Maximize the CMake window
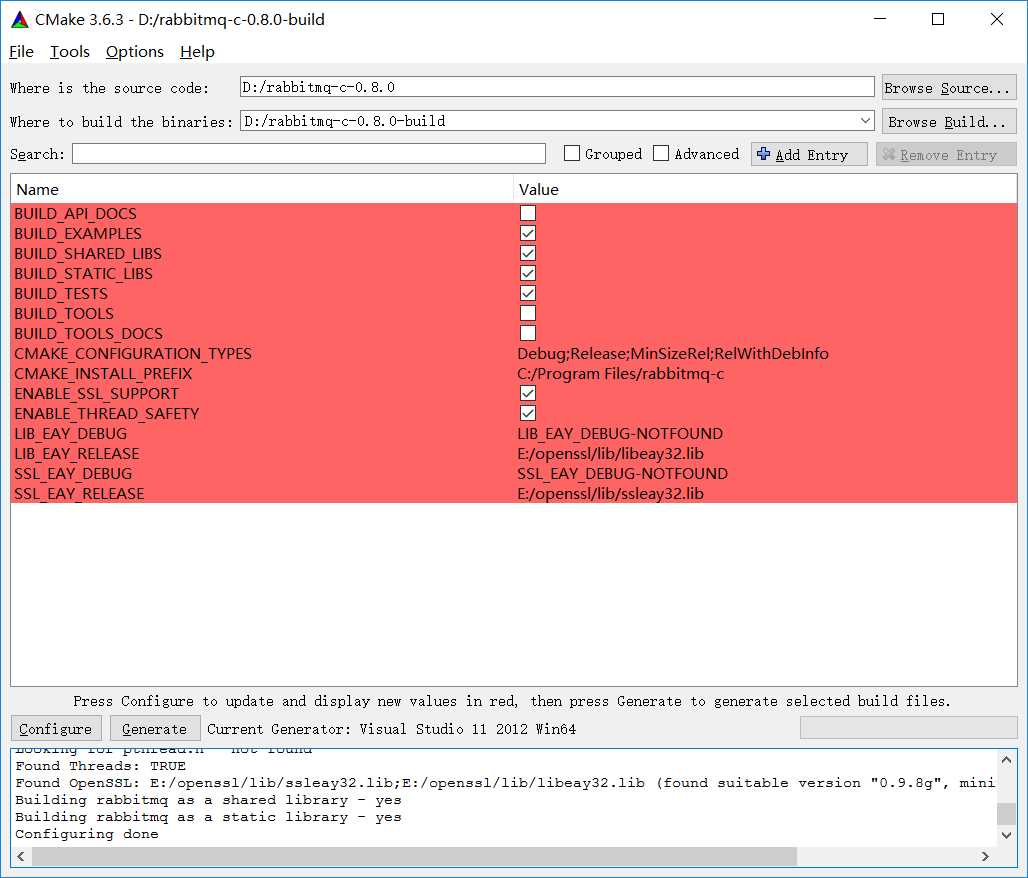This screenshot has width=1028, height=878. (938, 19)
